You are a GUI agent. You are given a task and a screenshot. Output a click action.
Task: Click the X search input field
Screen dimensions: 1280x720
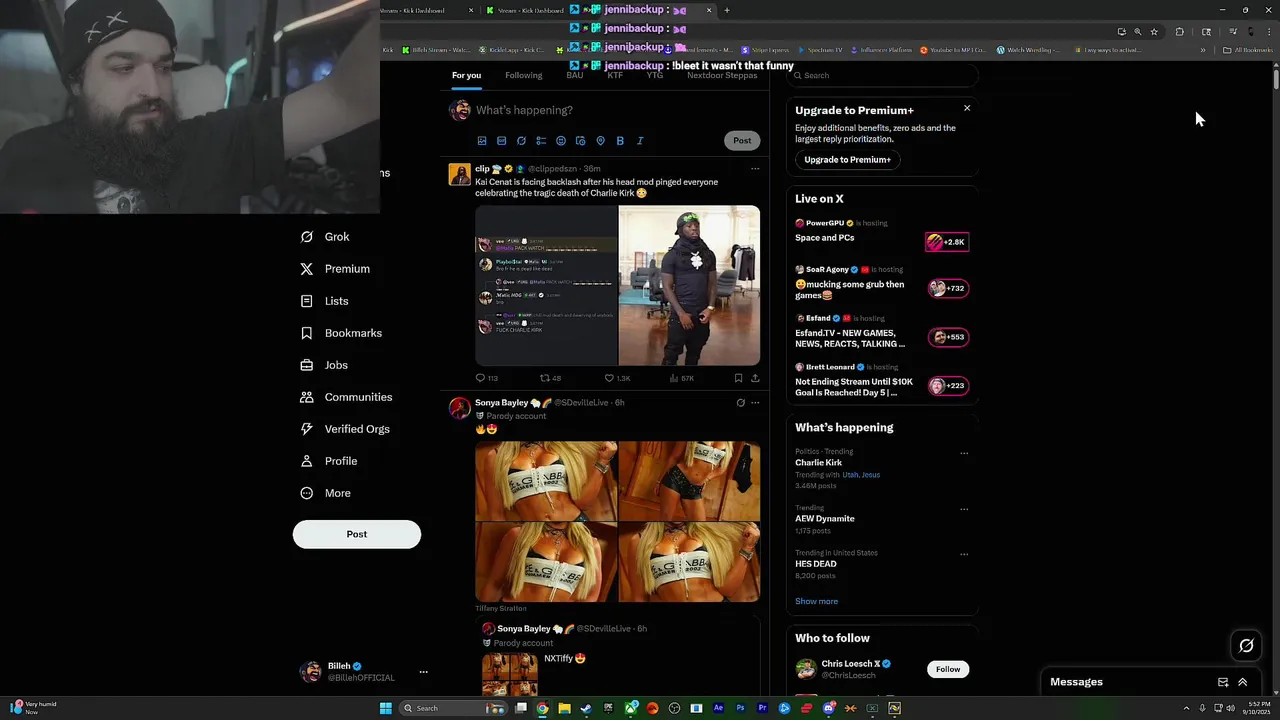[882, 76]
